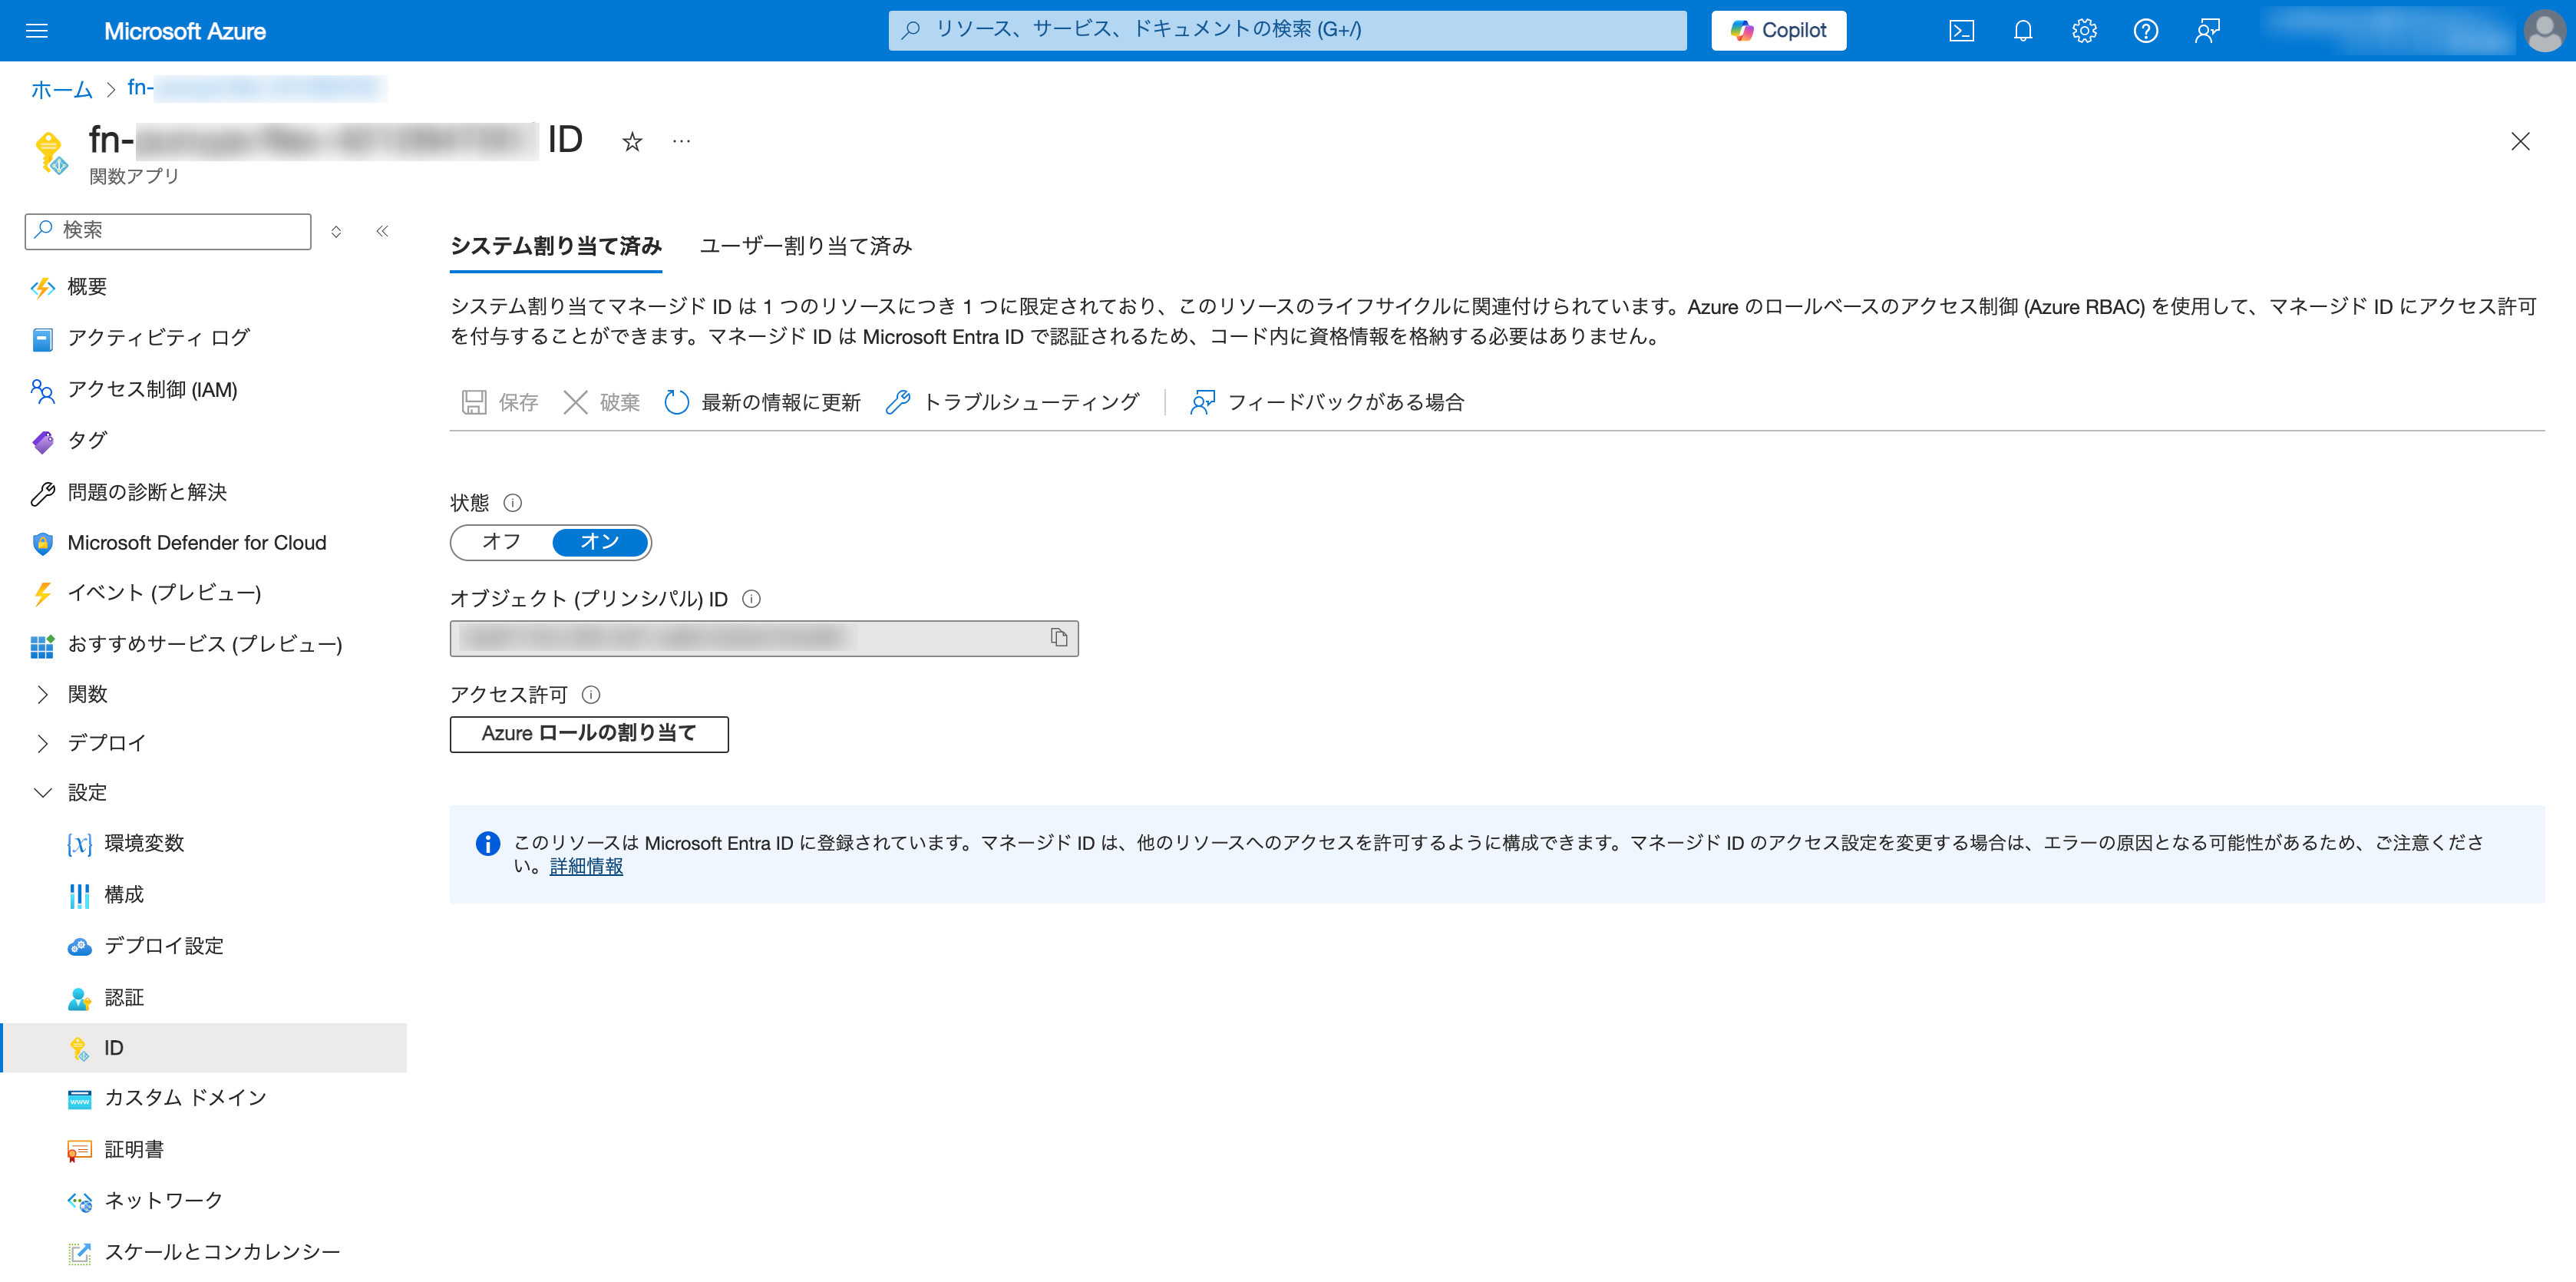
Task: Favorite this resource with star icon
Action: coord(631,142)
